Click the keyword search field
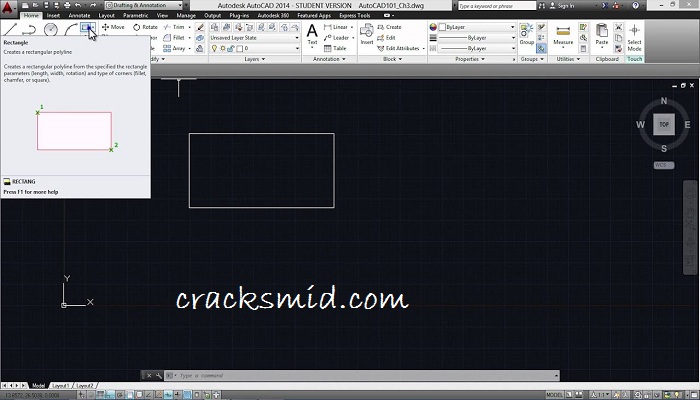The height and width of the screenshot is (400, 700). tap(496, 6)
